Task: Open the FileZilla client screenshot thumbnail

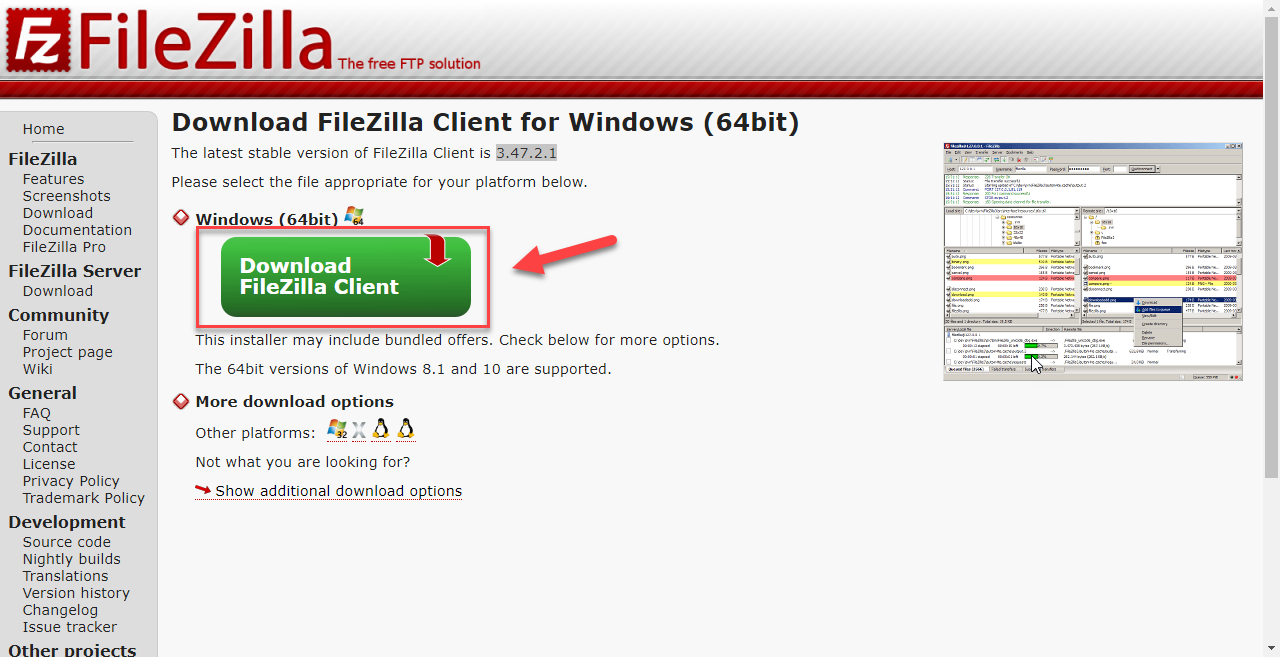Action: [1093, 261]
